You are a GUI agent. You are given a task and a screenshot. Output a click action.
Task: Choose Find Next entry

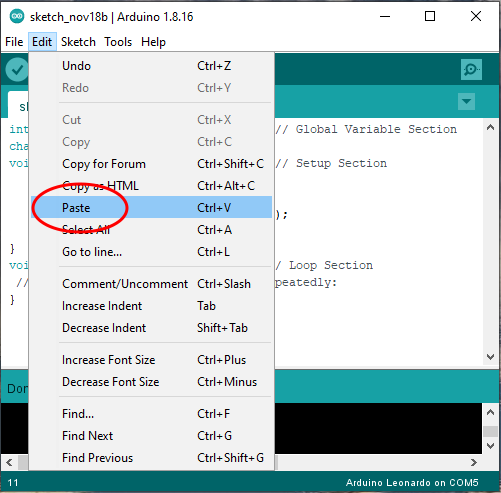[x=151, y=436]
